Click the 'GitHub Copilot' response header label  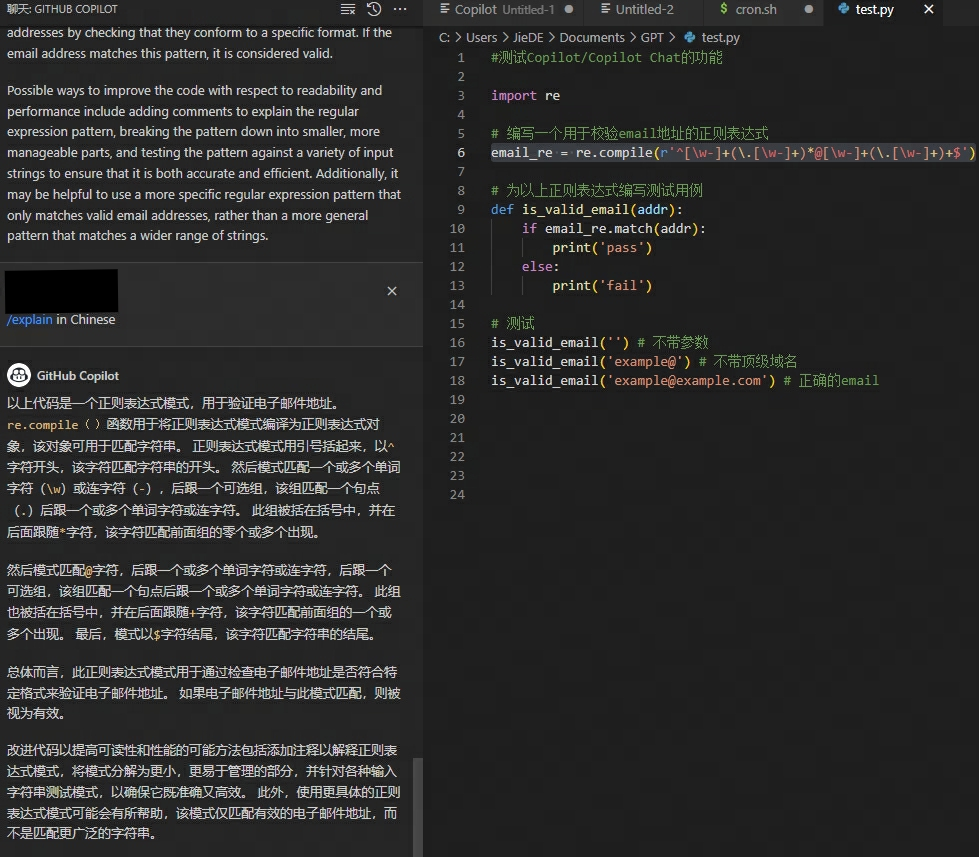tap(76, 375)
